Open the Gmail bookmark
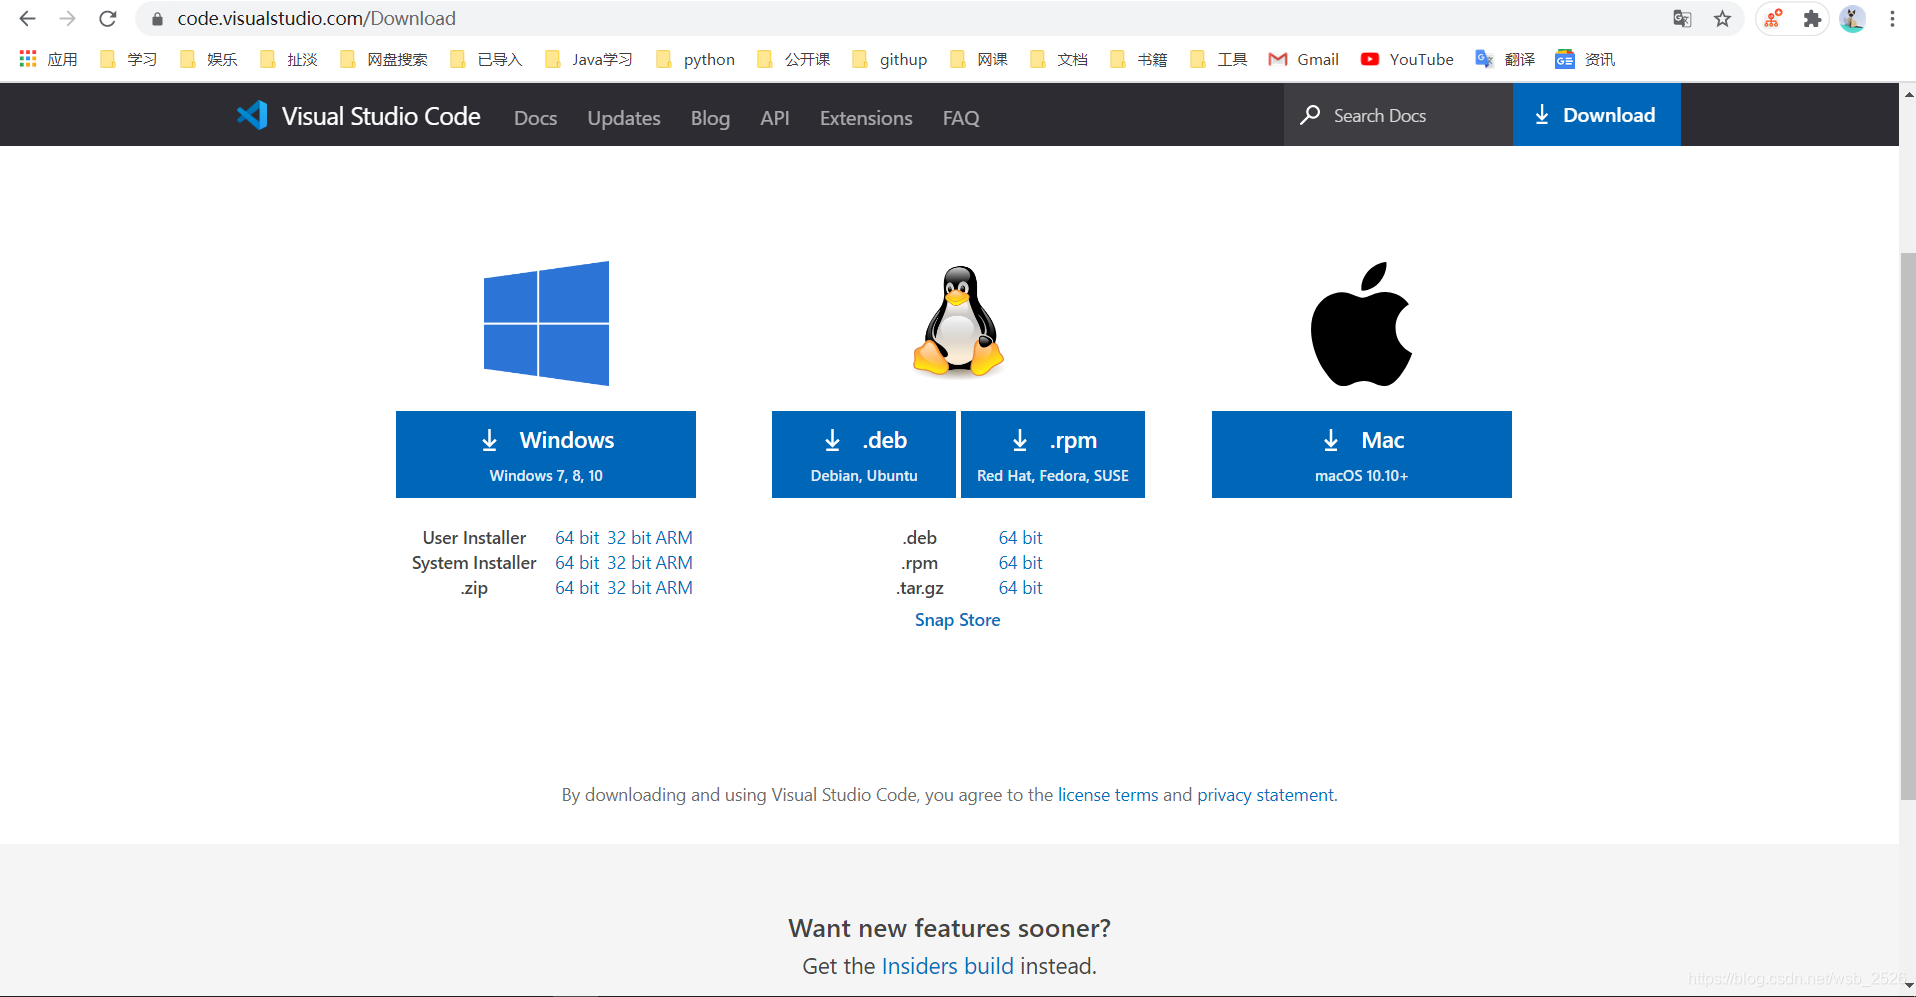 (x=1303, y=59)
